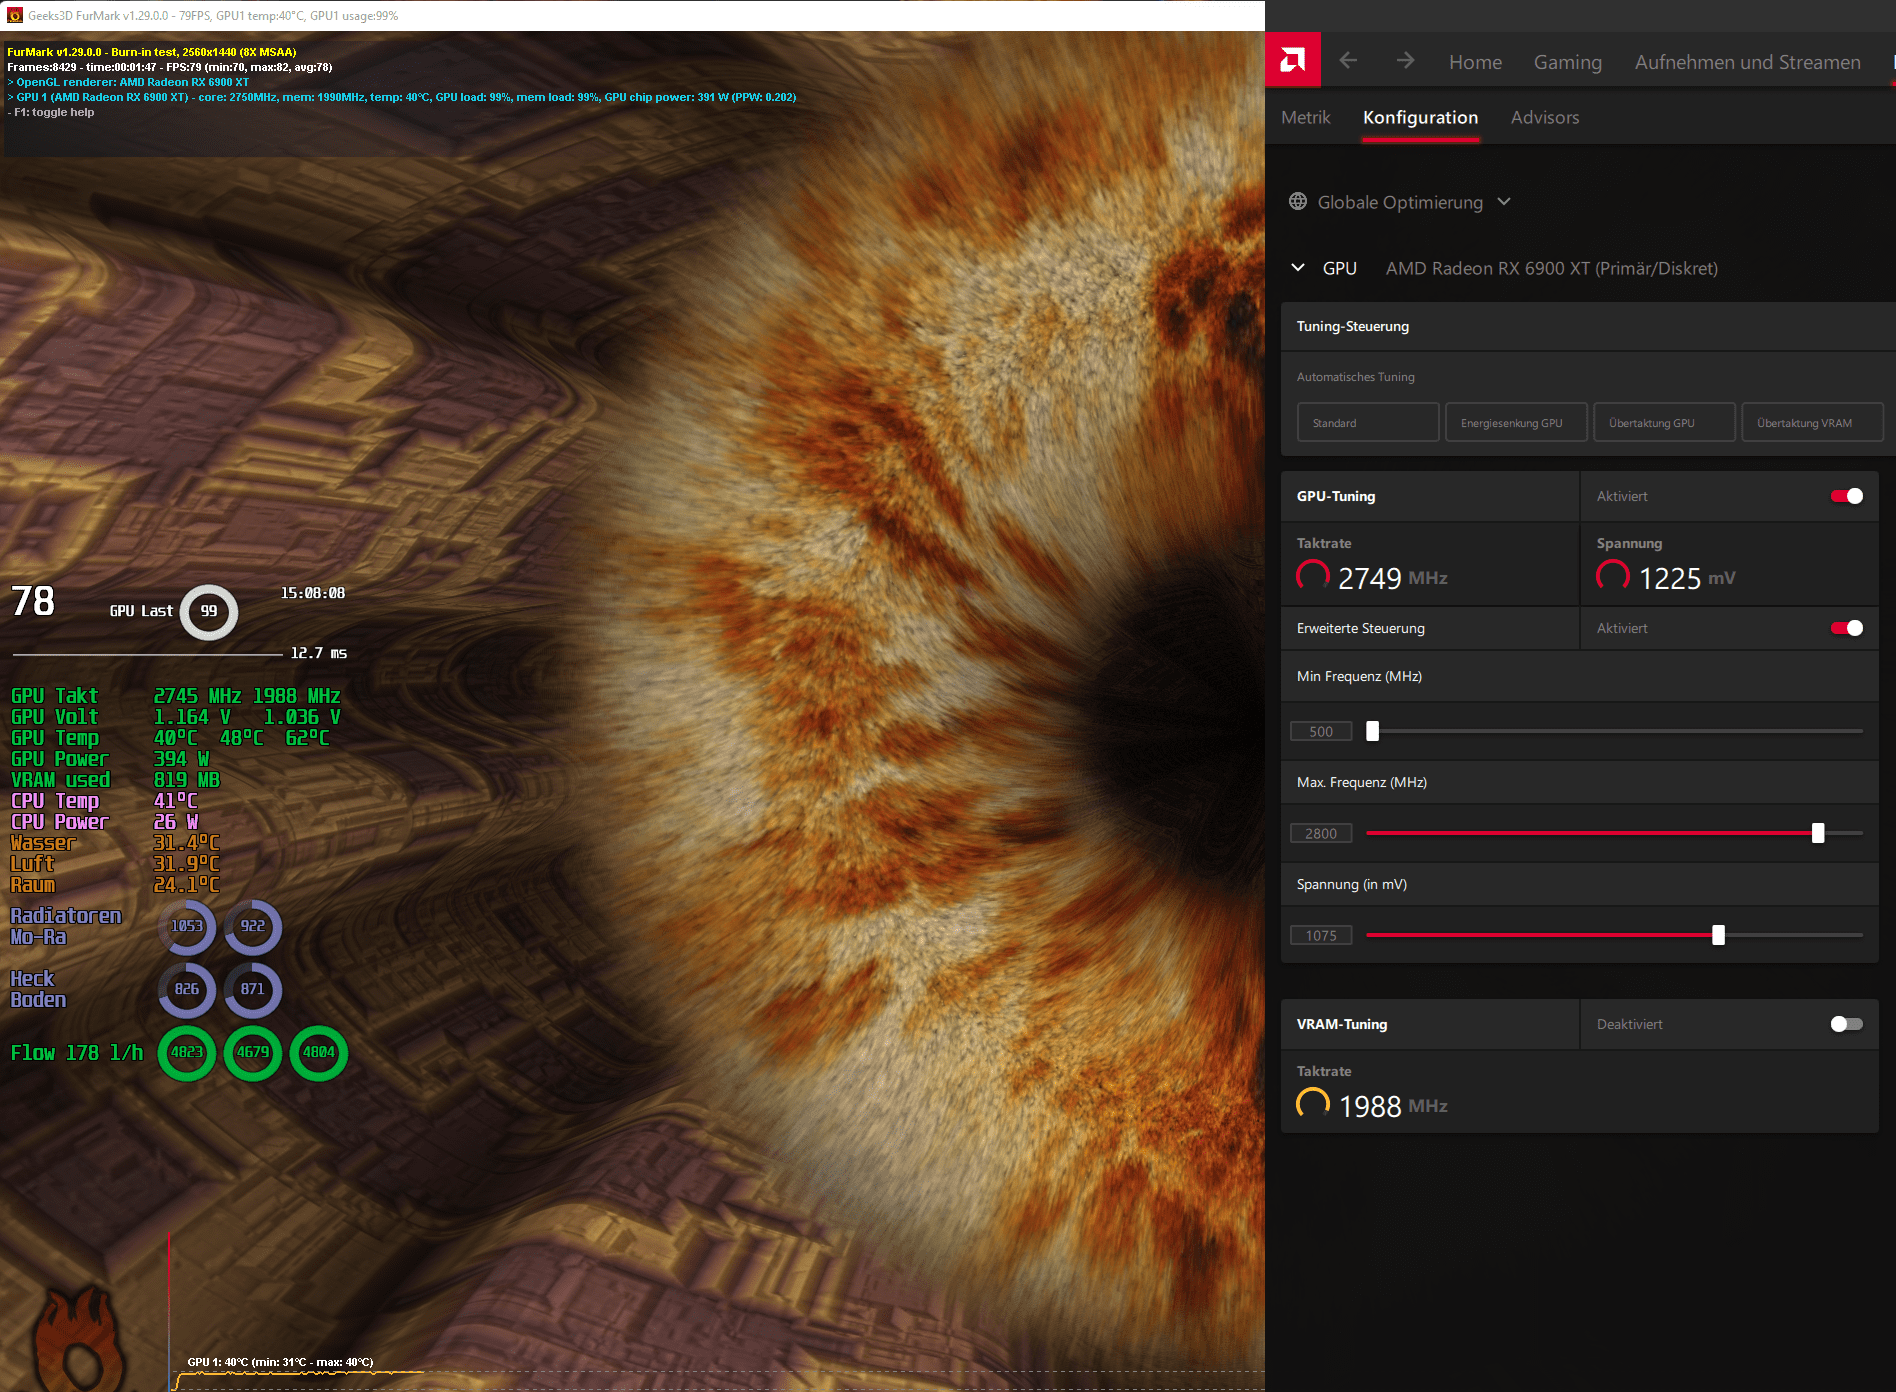Click Übertaktung GPU button
Image resolution: width=1896 pixels, height=1392 pixels.
(1664, 422)
